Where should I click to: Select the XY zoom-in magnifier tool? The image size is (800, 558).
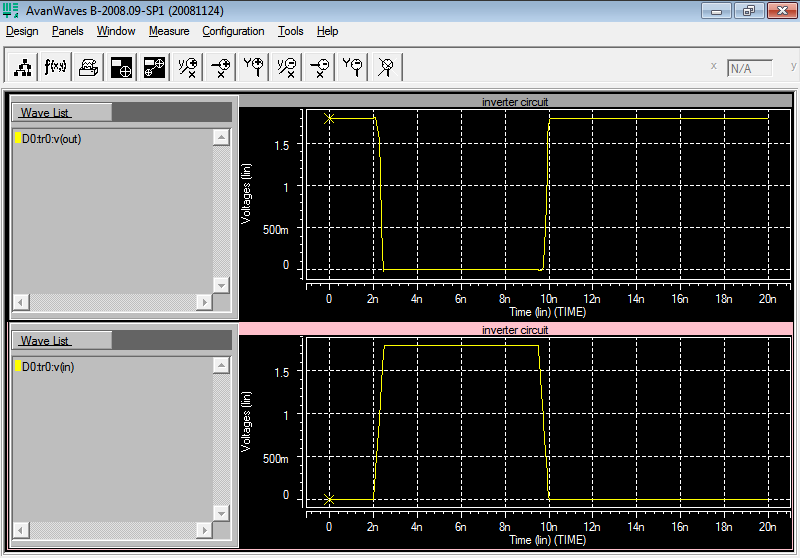pyautogui.click(x=187, y=67)
